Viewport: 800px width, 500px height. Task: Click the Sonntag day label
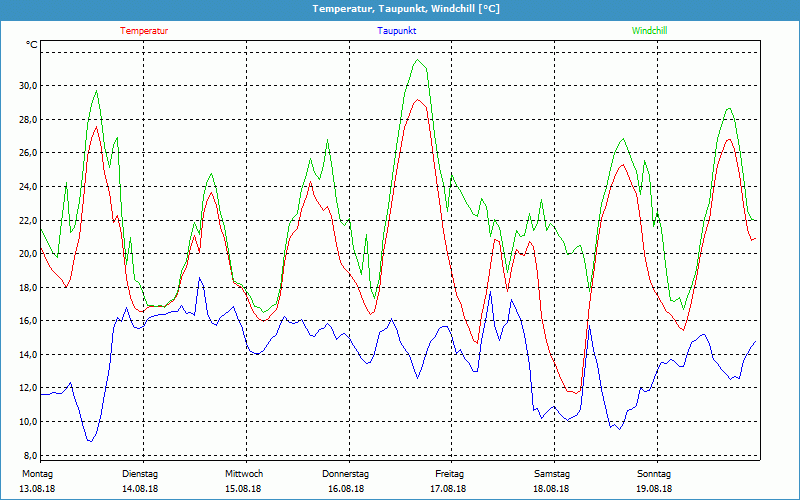click(x=654, y=474)
